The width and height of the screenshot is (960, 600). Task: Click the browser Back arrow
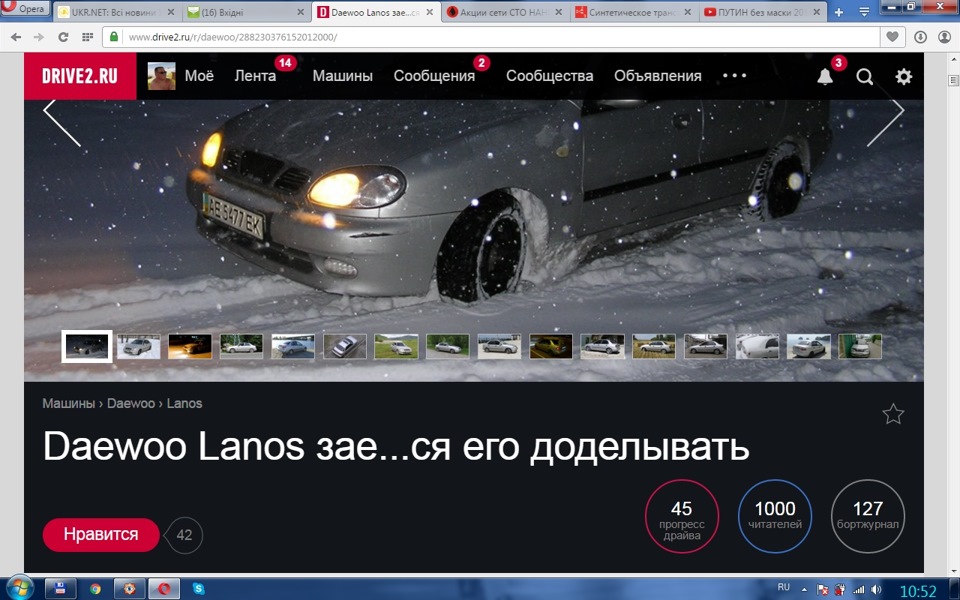[x=16, y=37]
